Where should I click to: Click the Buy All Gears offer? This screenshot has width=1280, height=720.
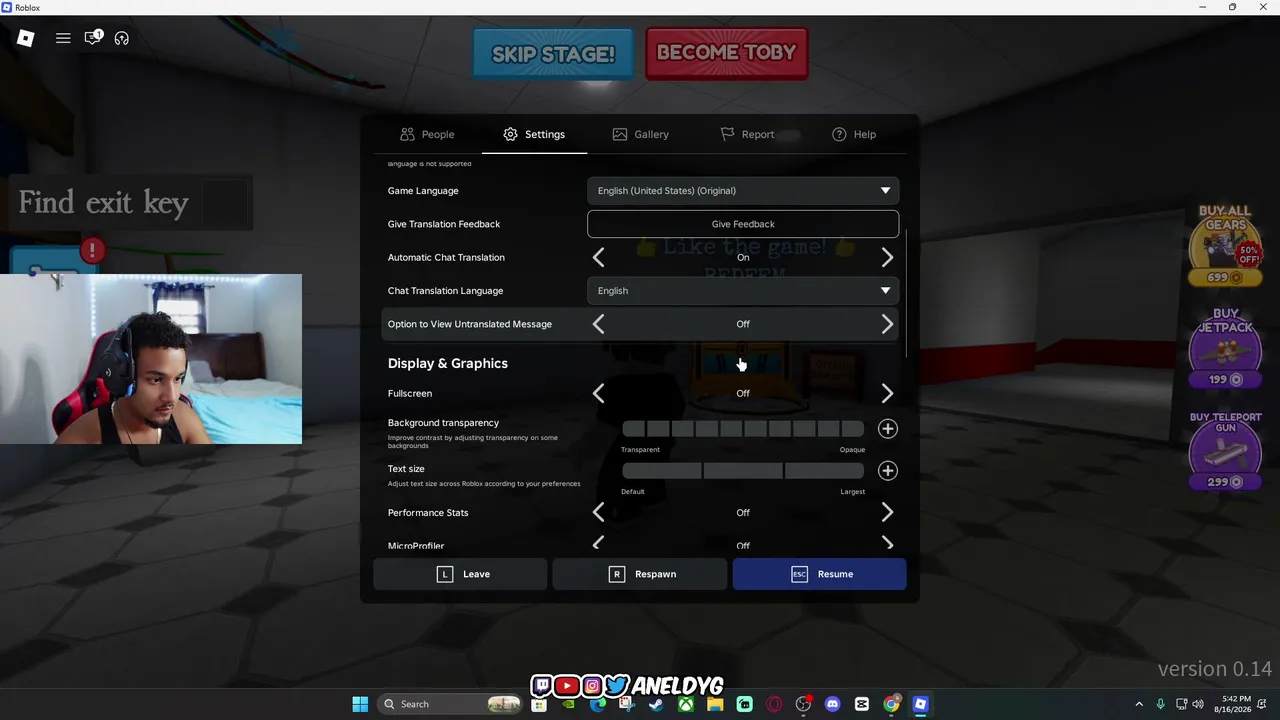(1225, 246)
